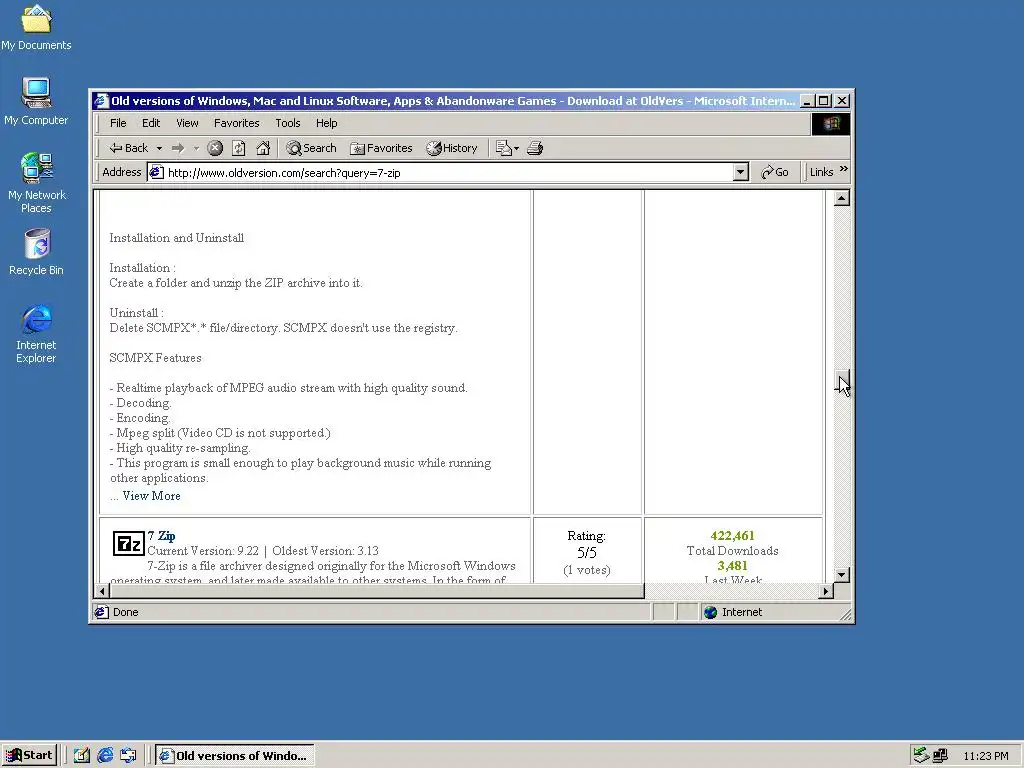Open the Help menu
Image resolution: width=1024 pixels, height=768 pixels.
(x=327, y=123)
